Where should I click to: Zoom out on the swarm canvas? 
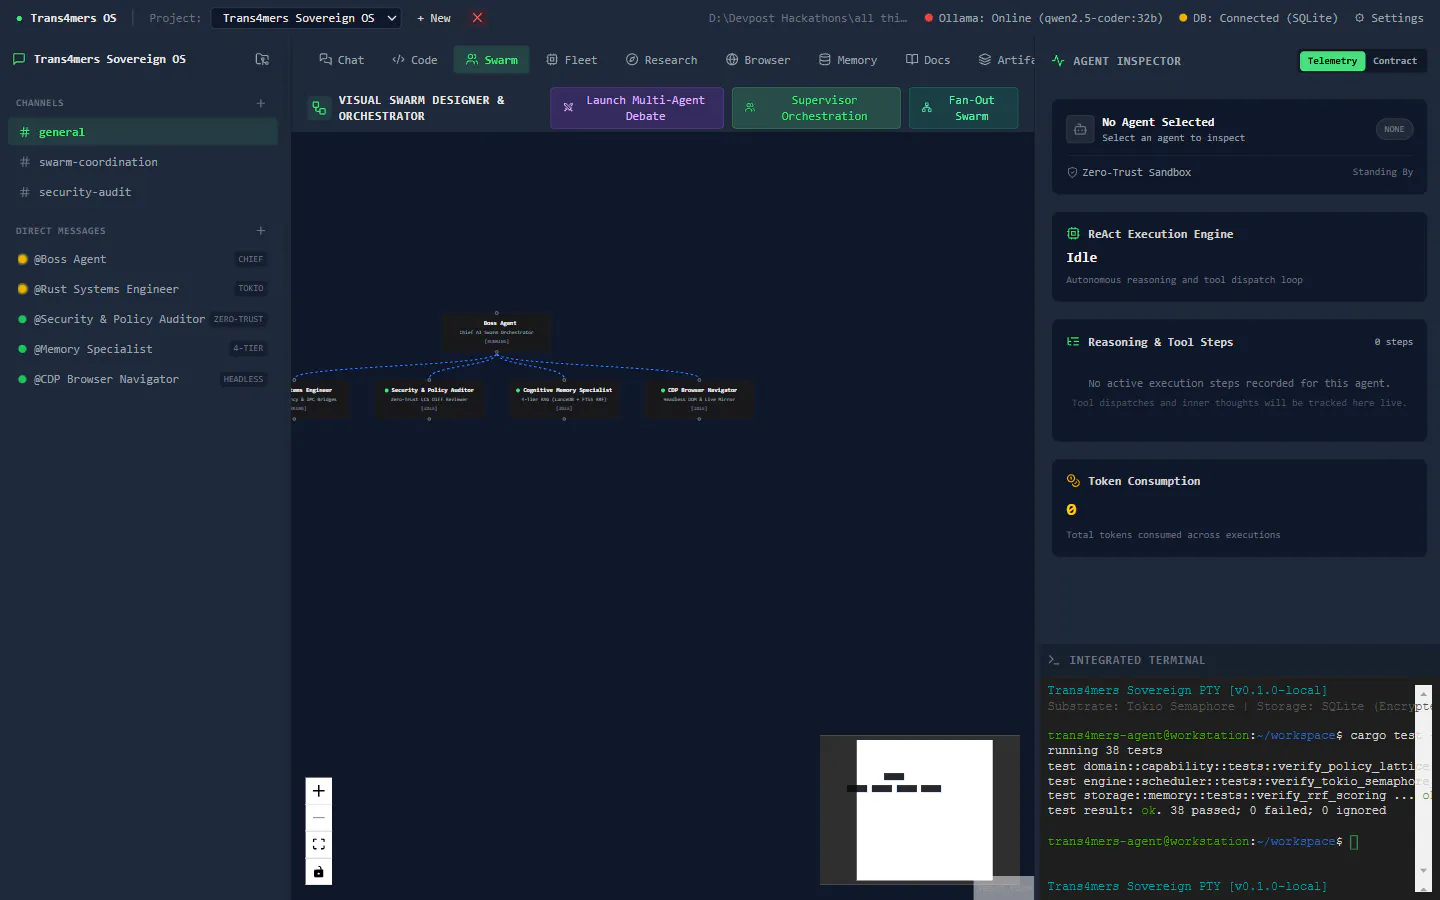pyautogui.click(x=318, y=818)
